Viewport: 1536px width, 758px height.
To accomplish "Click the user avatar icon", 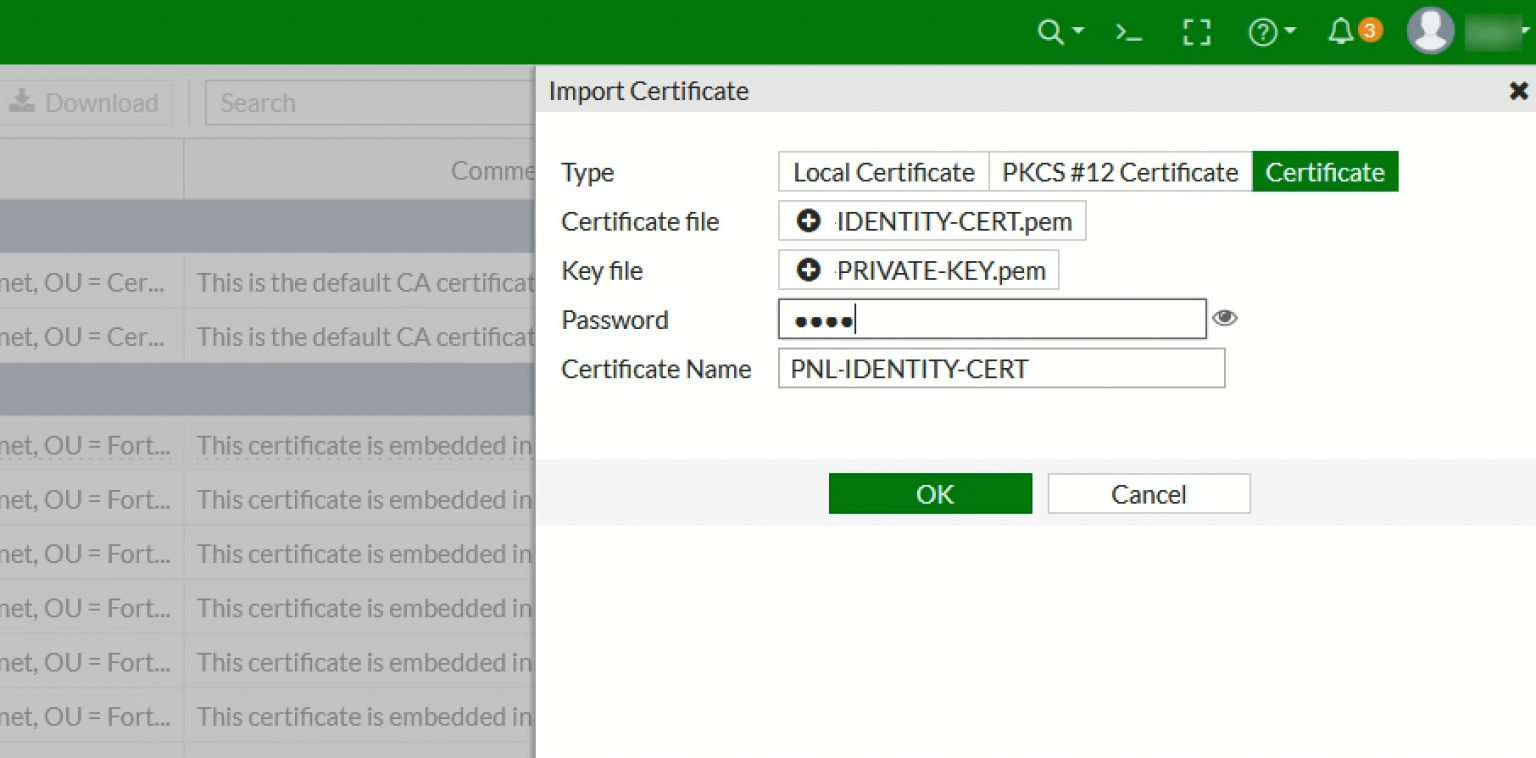I will [1429, 31].
